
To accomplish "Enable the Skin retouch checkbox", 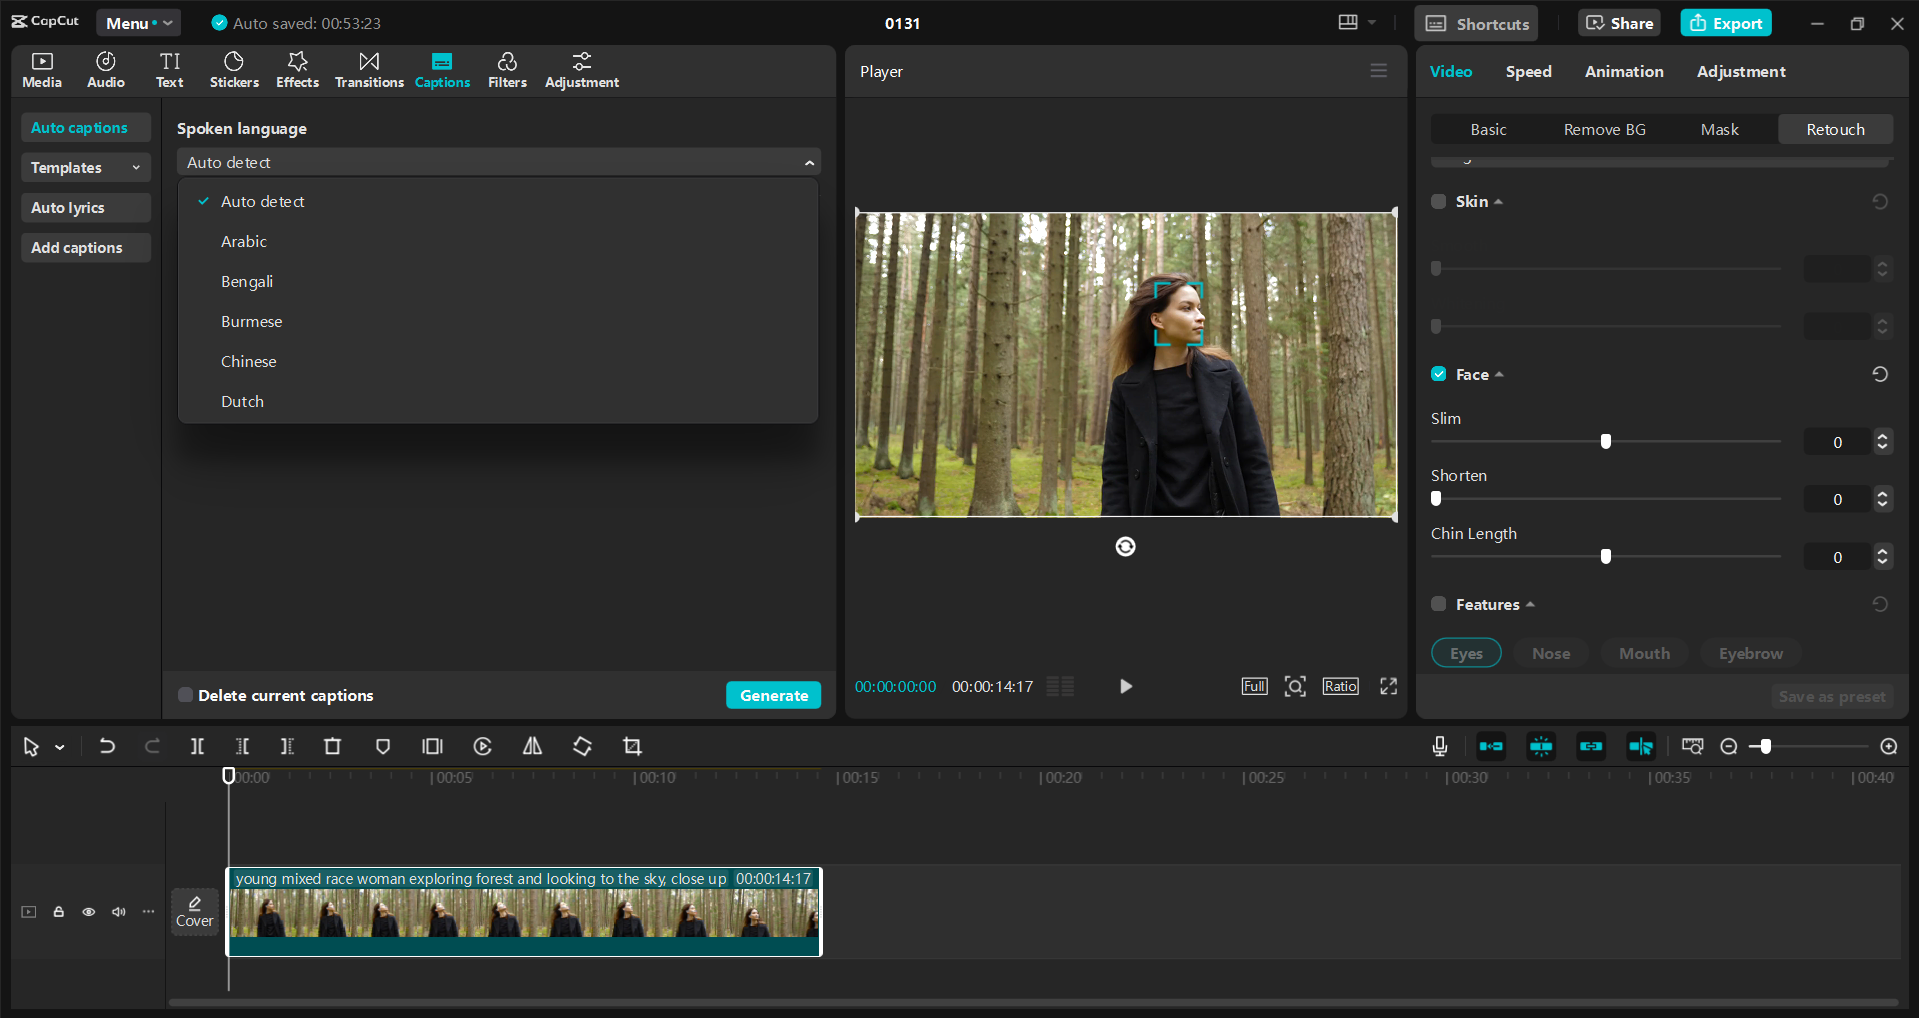I will point(1438,202).
